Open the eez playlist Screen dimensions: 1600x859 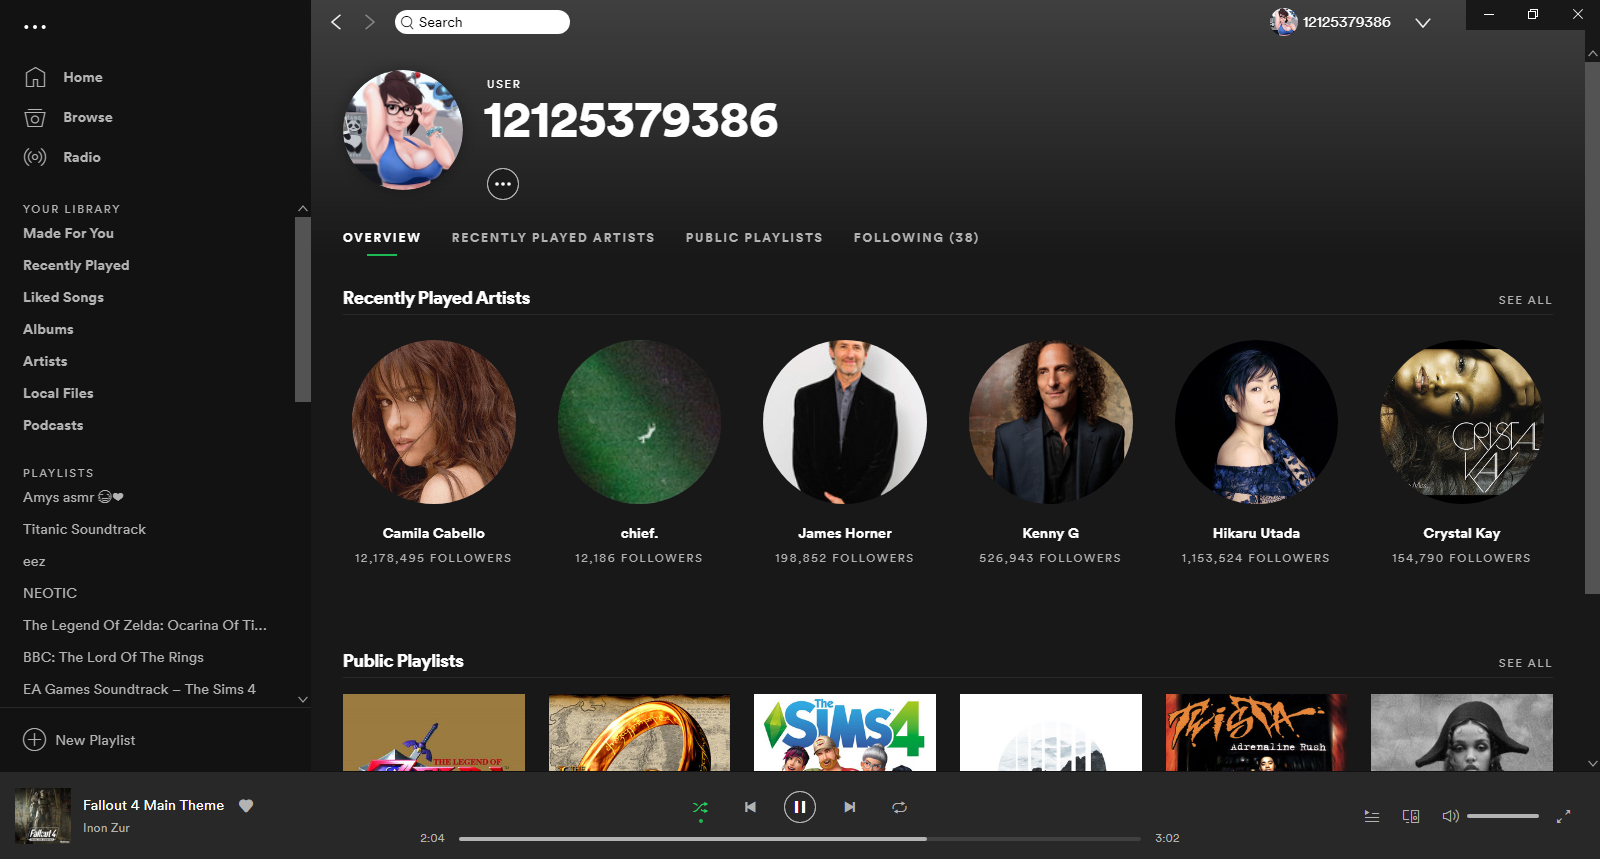point(34,561)
